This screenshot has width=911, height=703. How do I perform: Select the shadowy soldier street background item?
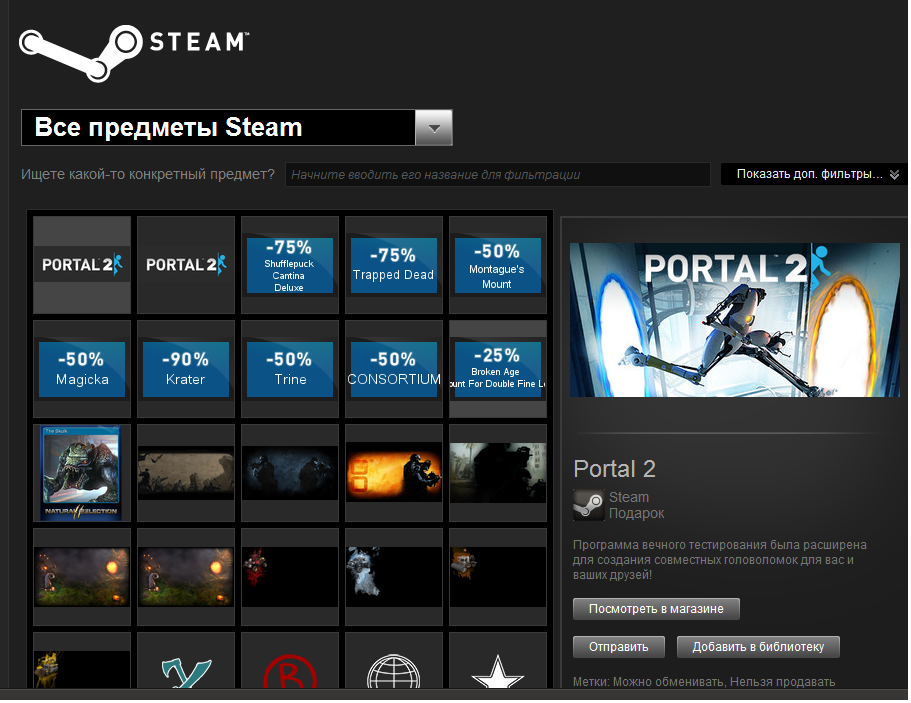point(498,473)
